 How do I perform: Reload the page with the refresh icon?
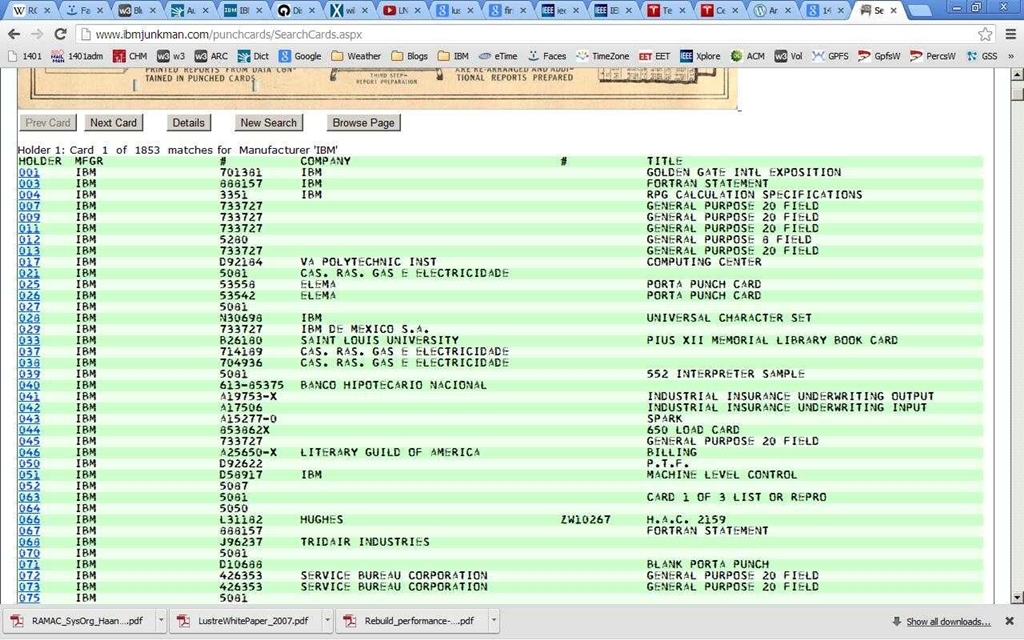coord(59,33)
